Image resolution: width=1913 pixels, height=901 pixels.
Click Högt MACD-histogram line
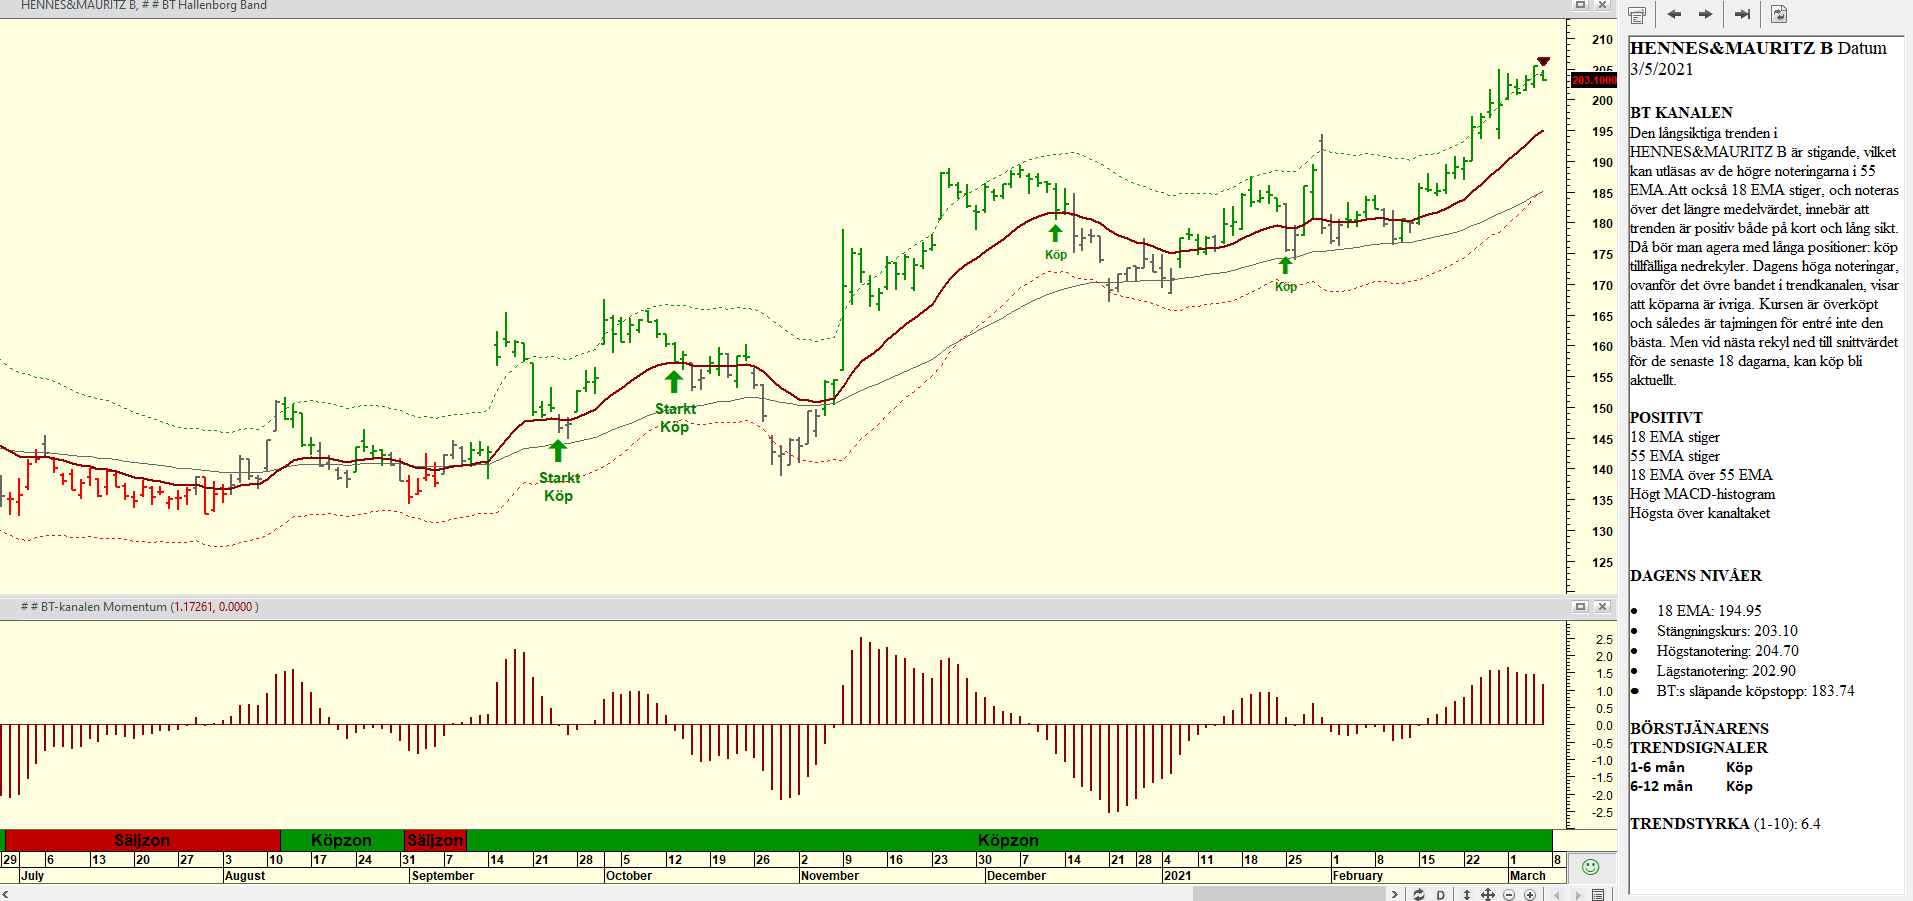coord(1702,493)
